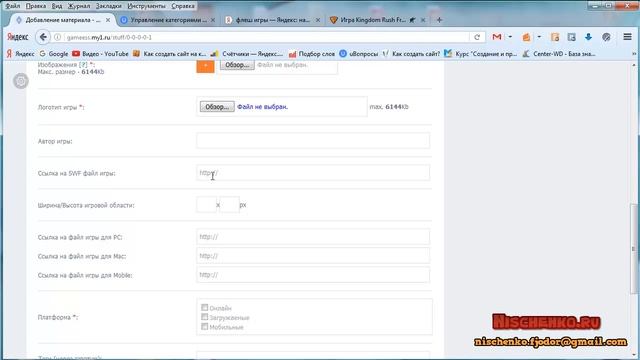Image resolution: width=640 pixels, height=360 pixels.
Task: Expand the orange extension dropdown arrow
Action: click(x=539, y=37)
